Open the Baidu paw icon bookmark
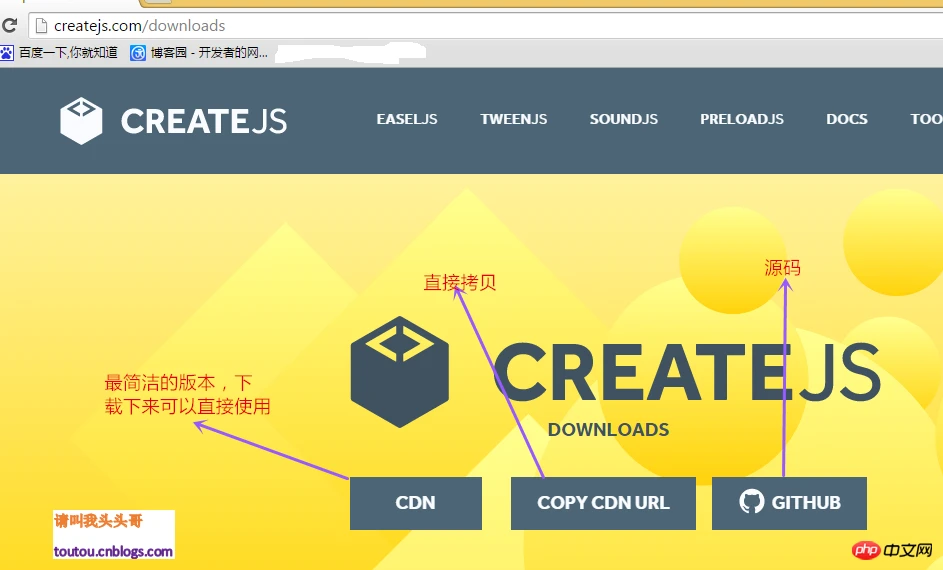The image size is (943, 570). click(7, 53)
